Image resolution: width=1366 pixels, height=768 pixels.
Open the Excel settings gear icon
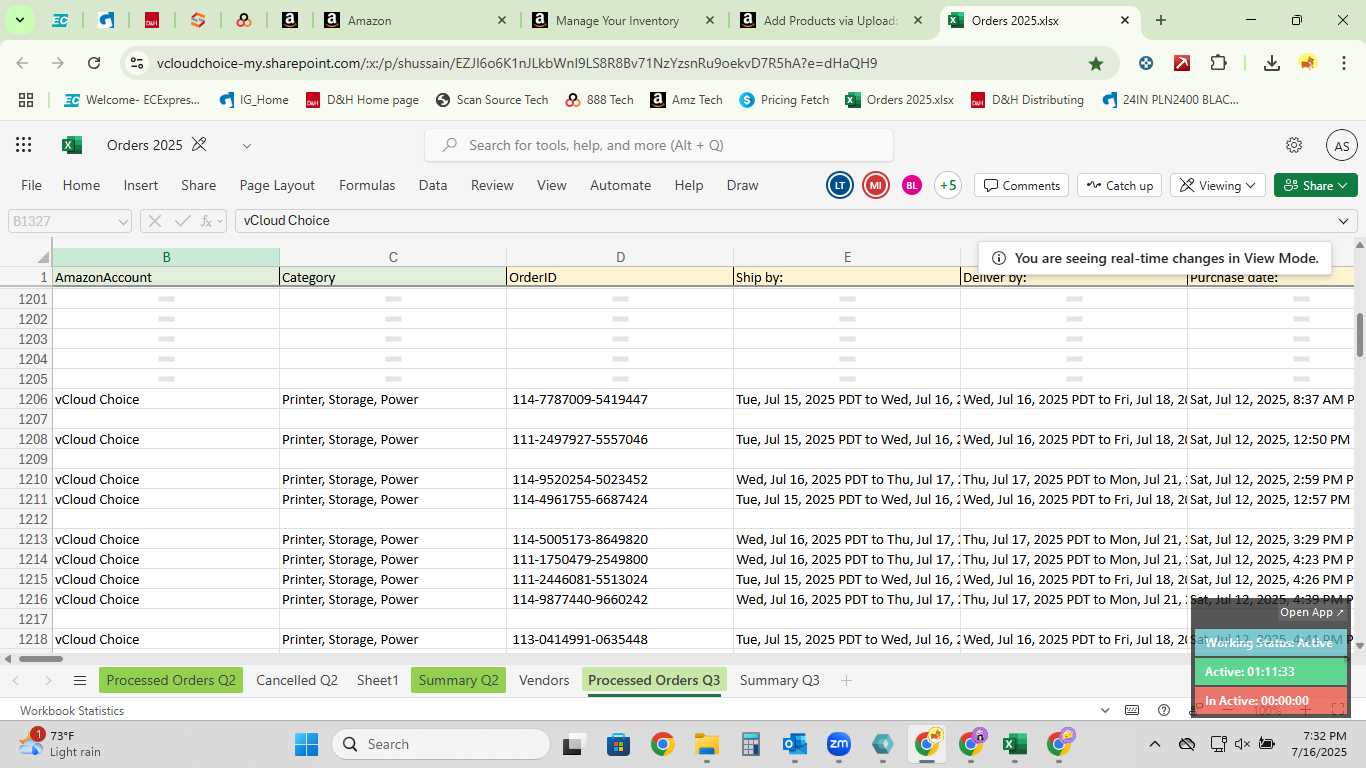pyautogui.click(x=1294, y=145)
